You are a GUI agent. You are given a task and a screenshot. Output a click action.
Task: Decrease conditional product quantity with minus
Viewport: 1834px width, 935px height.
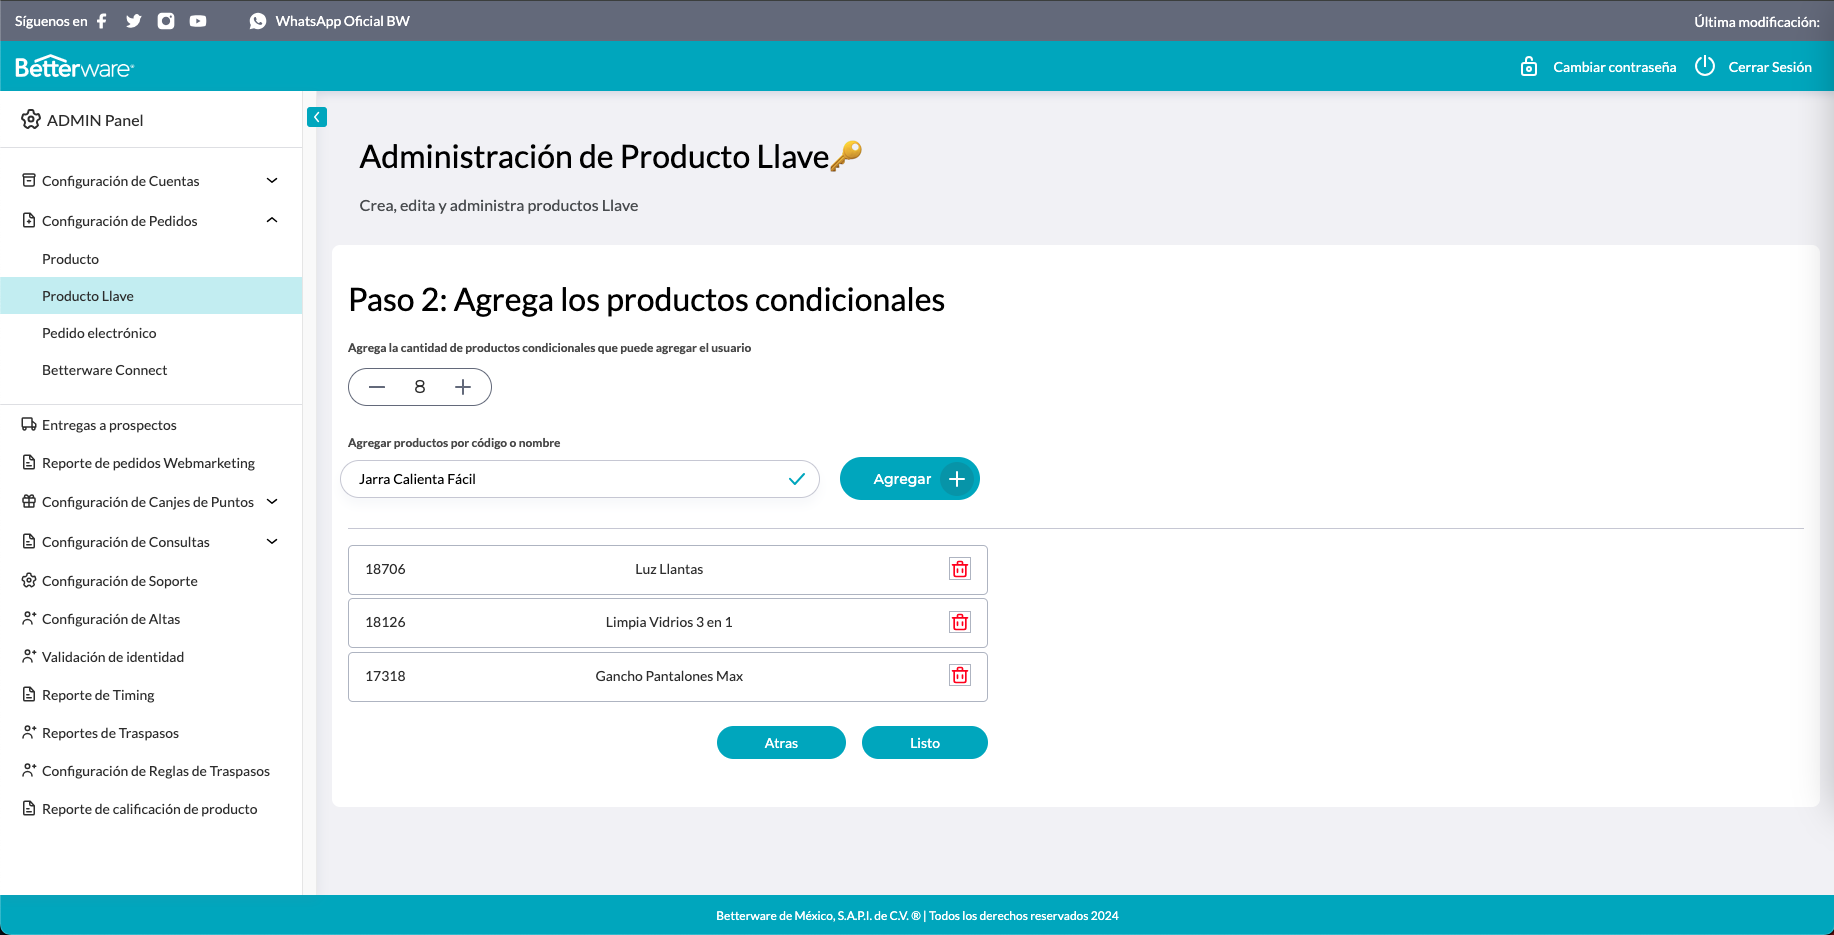point(377,387)
